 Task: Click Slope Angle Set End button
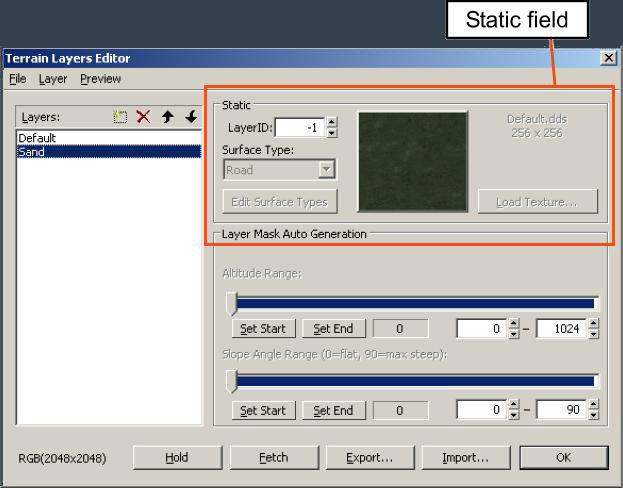(x=333, y=410)
